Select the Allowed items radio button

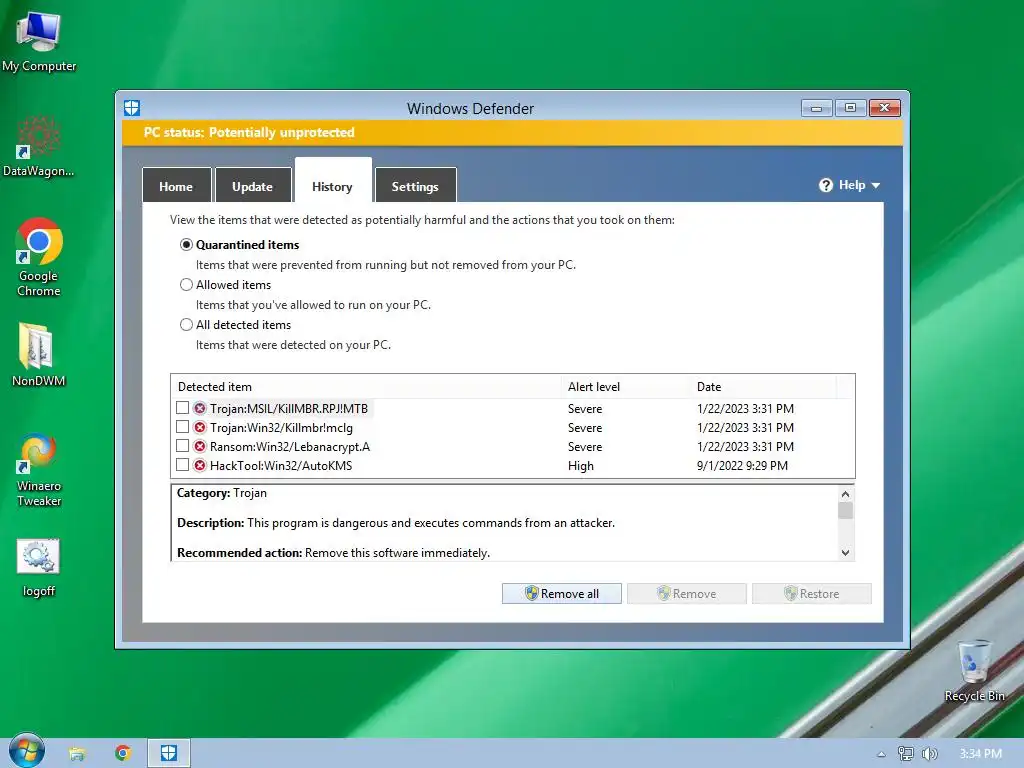(x=186, y=285)
